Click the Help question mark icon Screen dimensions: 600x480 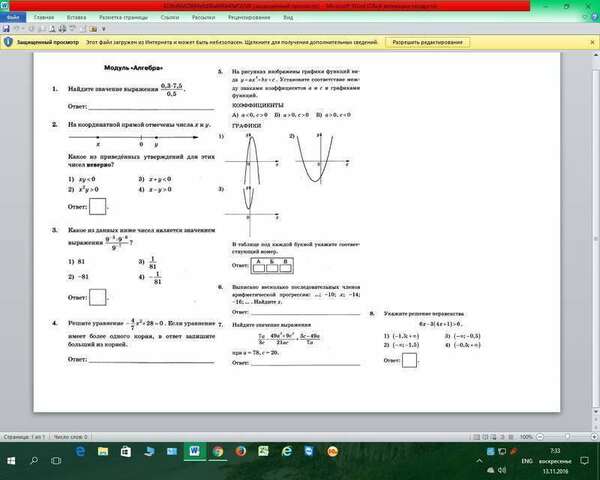594,17
